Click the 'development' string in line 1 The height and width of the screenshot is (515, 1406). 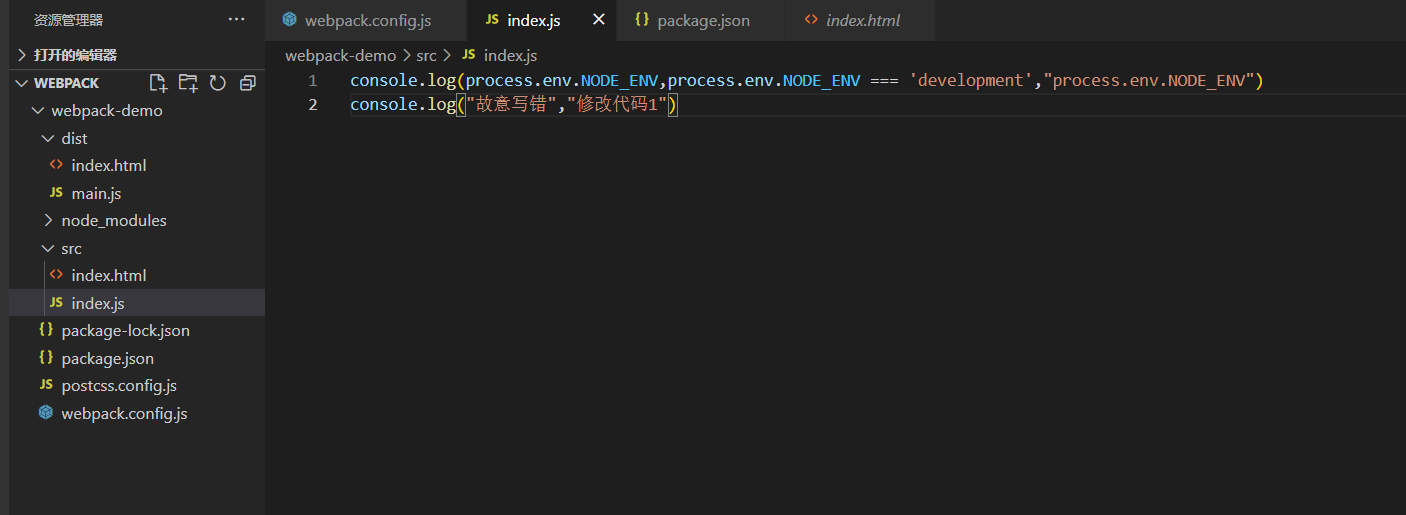point(971,81)
